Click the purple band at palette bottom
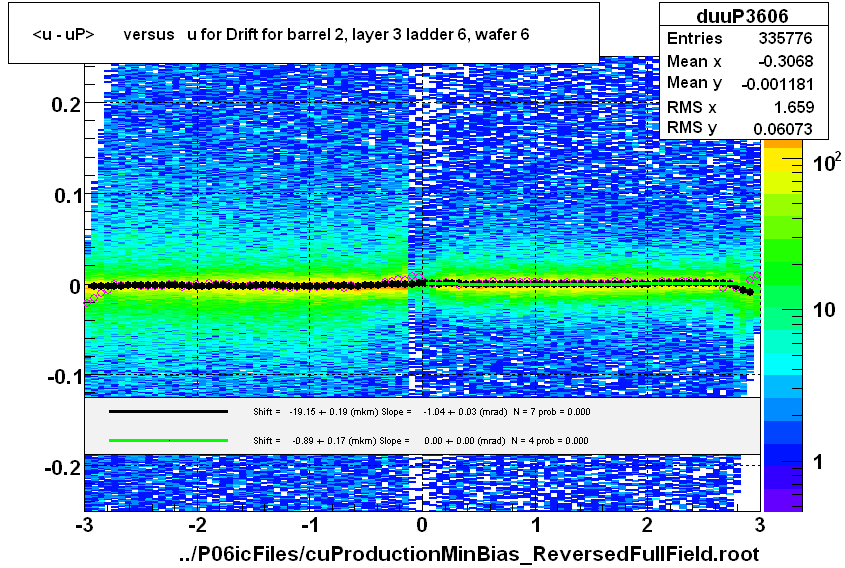 782,500
